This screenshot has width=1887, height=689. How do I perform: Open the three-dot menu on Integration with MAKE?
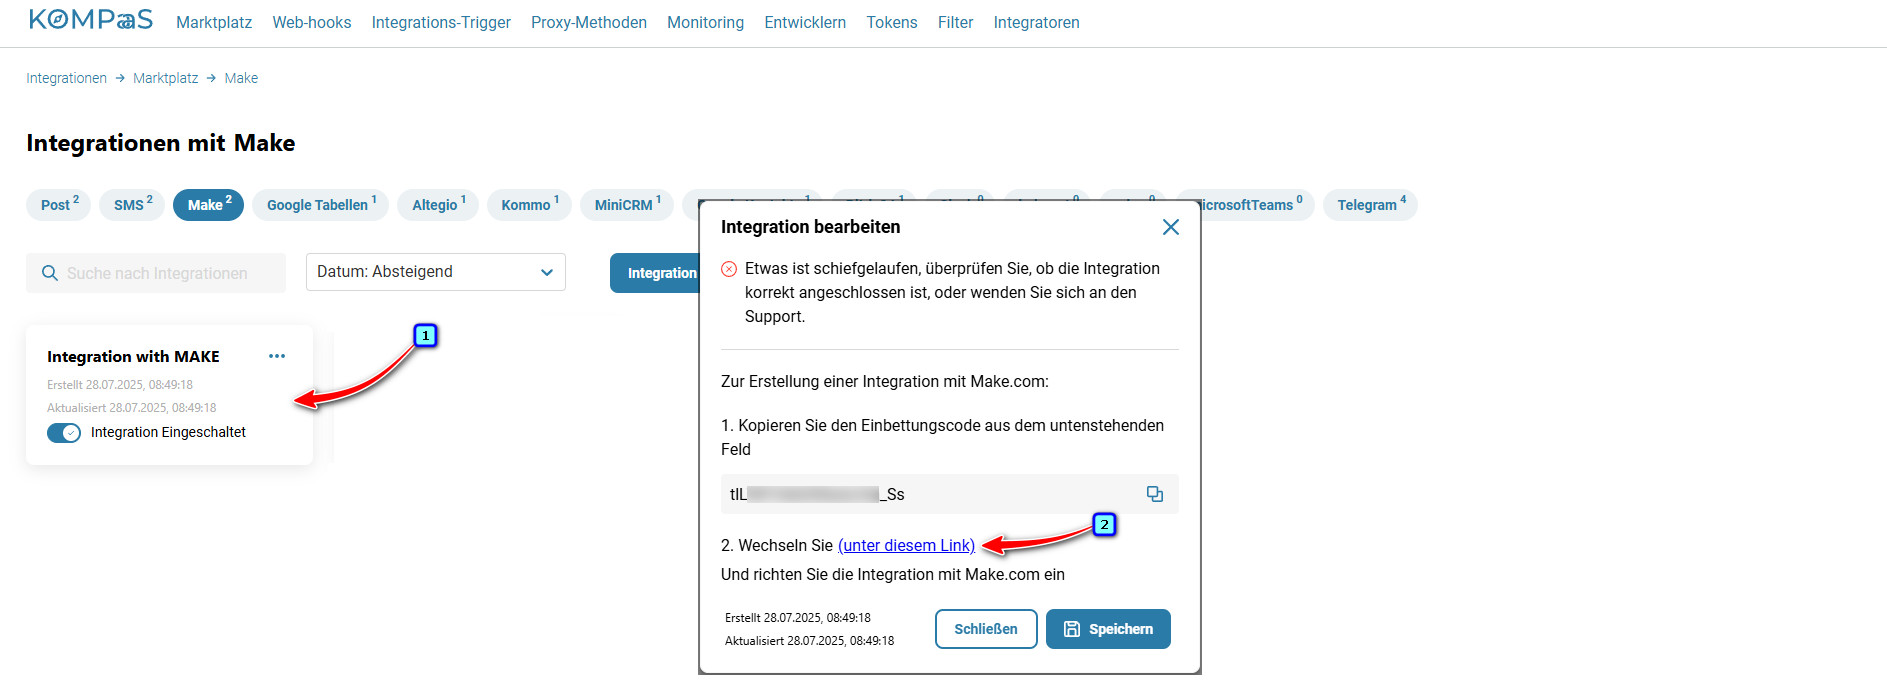point(277,356)
